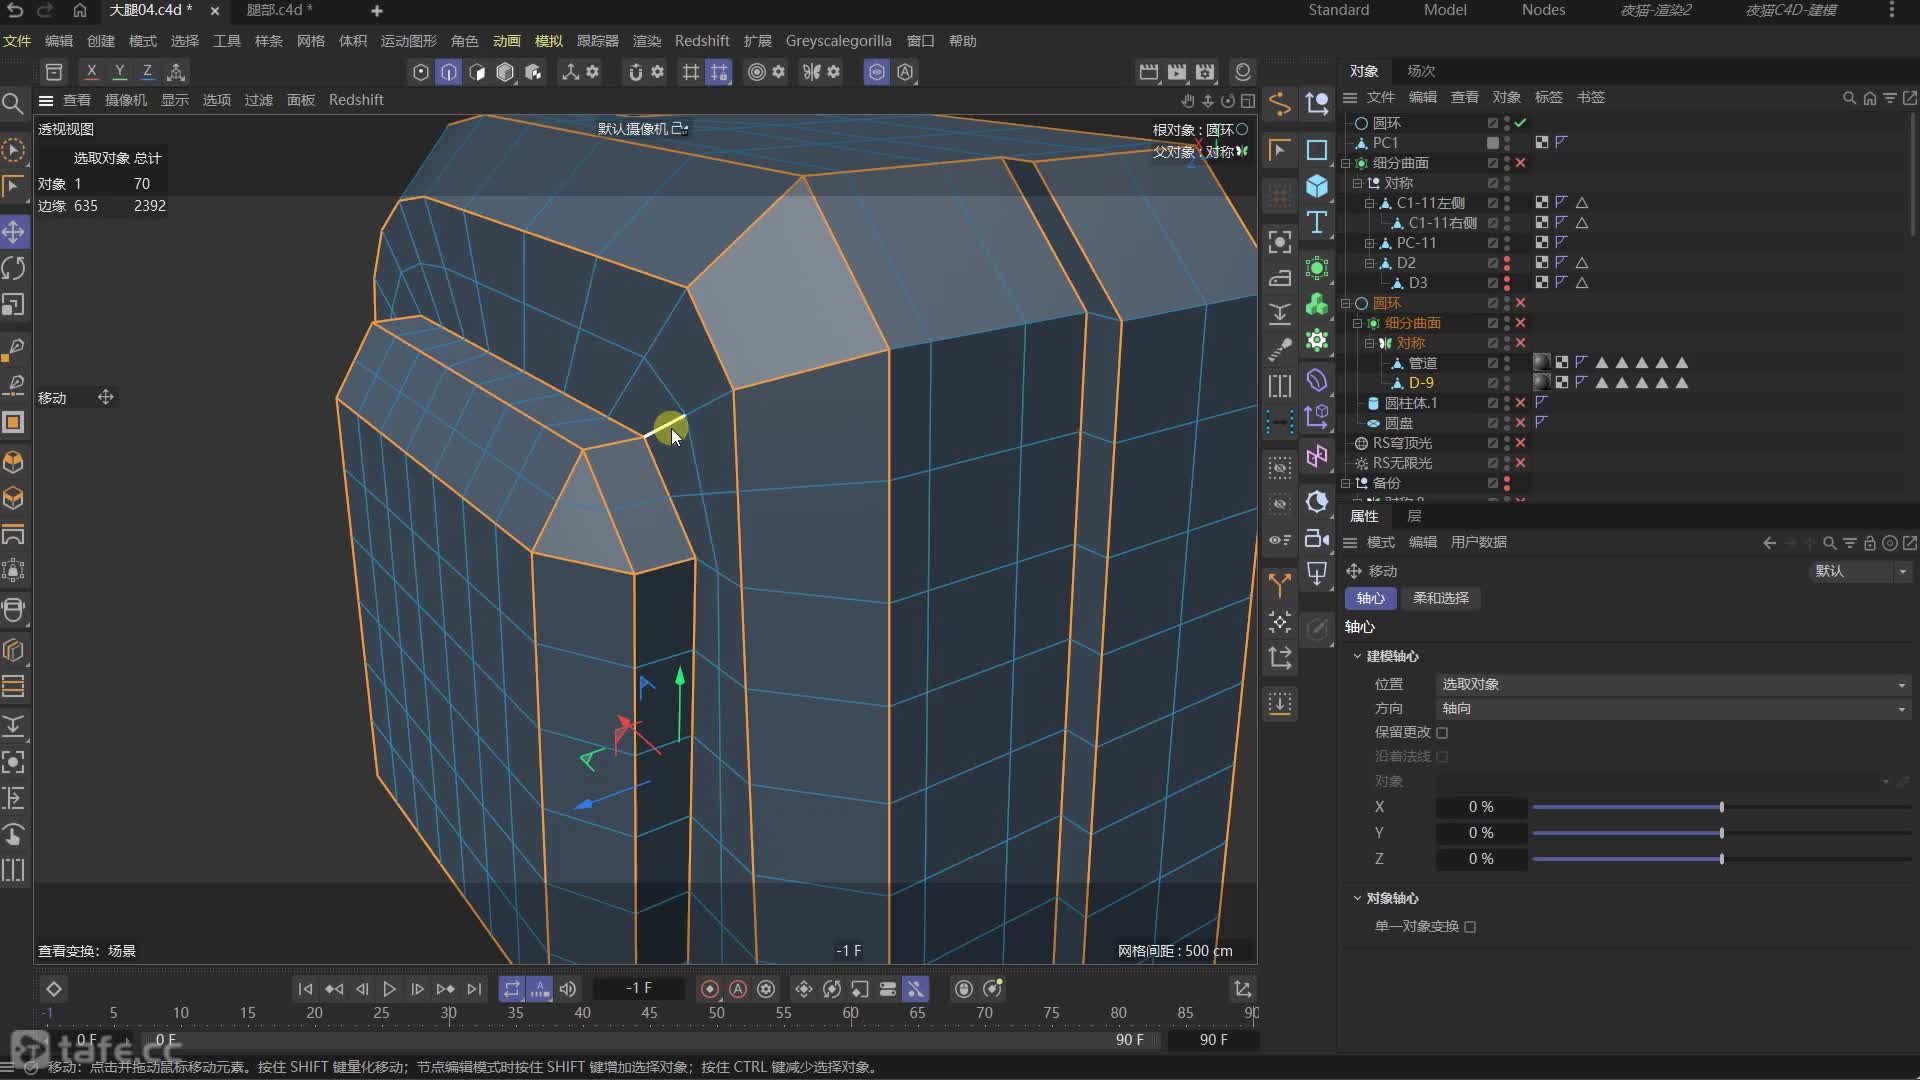The image size is (1920, 1080).
Task: Select the Move tool in left toolbar
Action: click(14, 232)
